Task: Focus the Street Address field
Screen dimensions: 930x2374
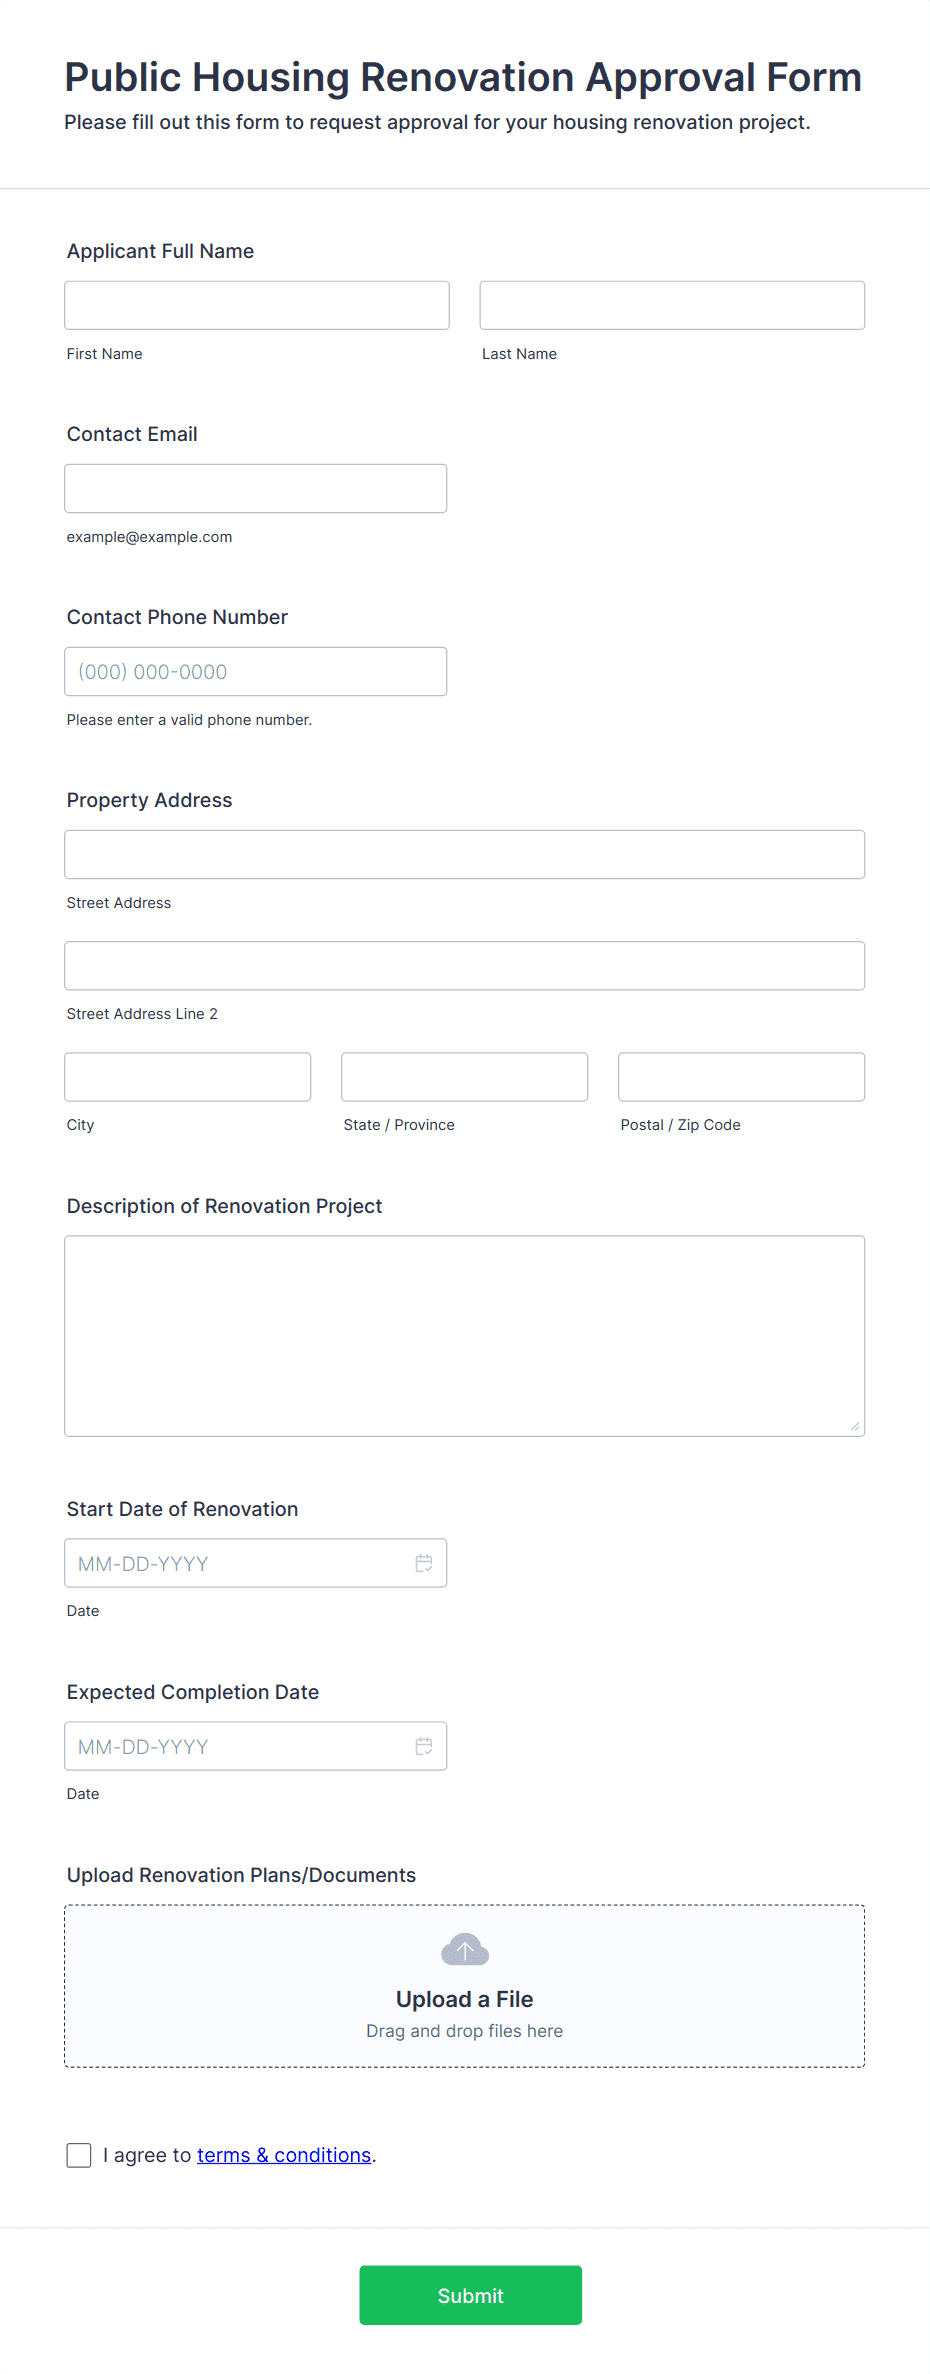Action: [465, 854]
